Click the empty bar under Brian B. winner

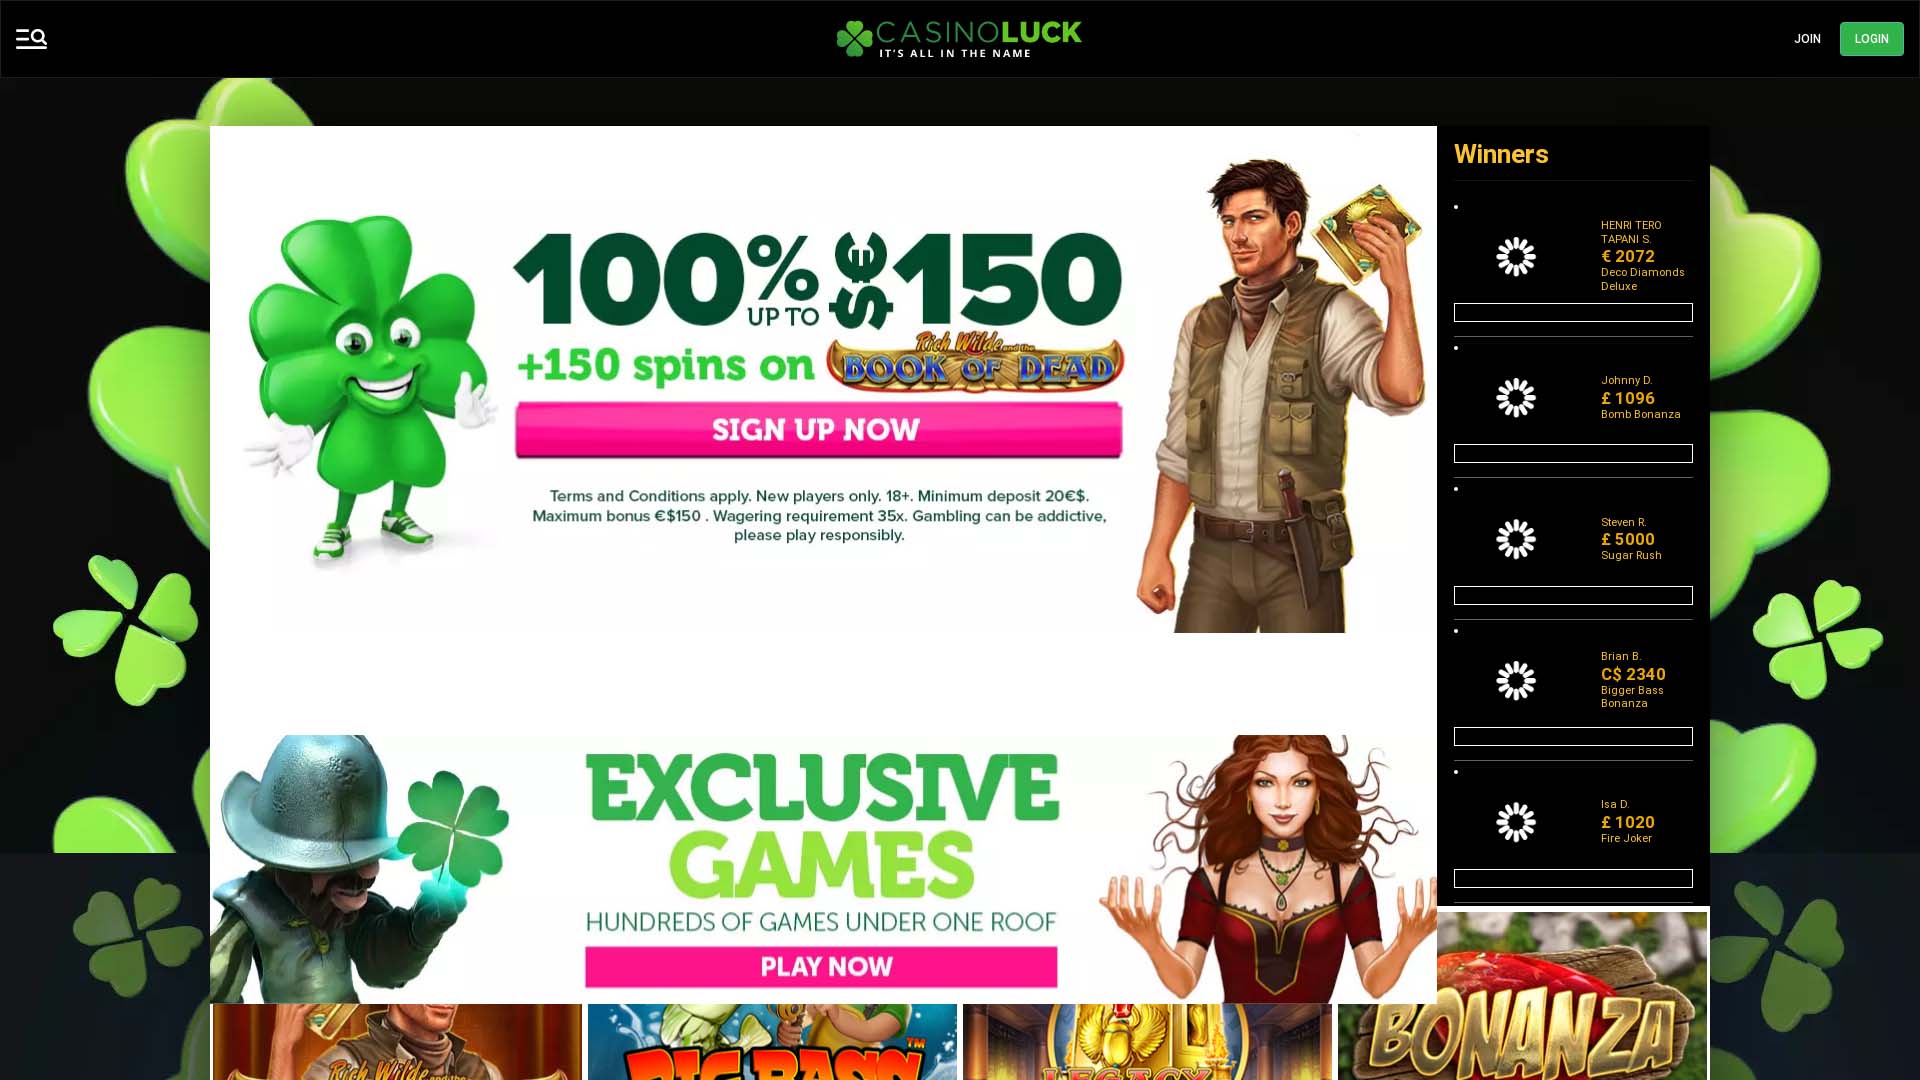pyautogui.click(x=1573, y=737)
